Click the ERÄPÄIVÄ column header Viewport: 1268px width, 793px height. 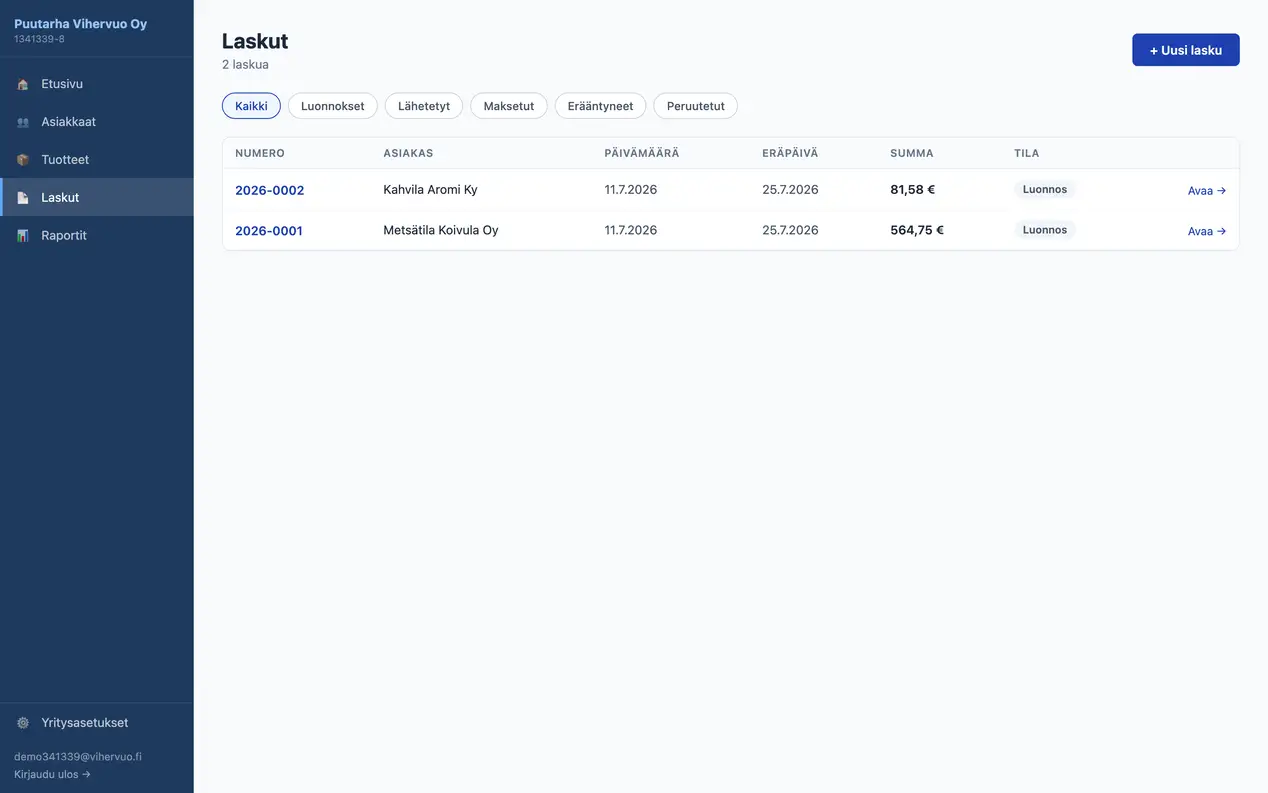pyautogui.click(x=790, y=153)
